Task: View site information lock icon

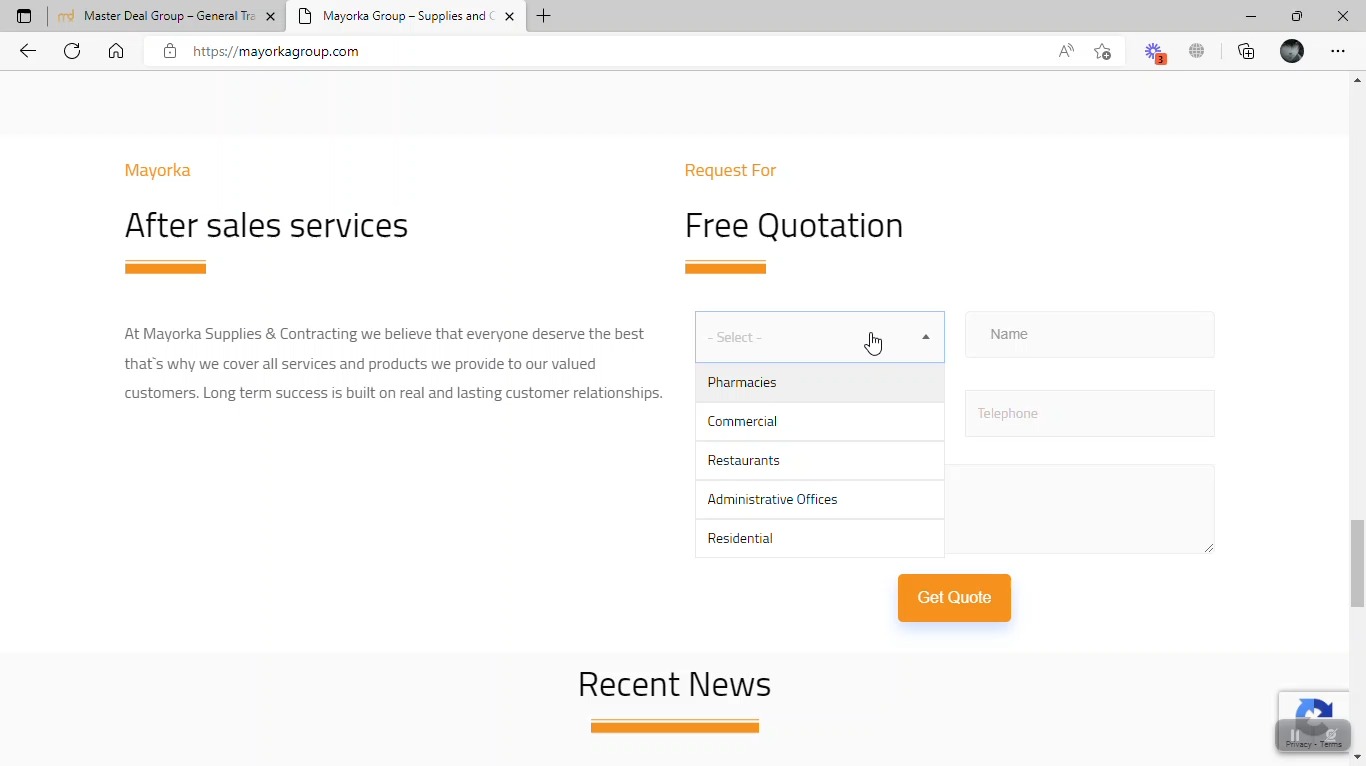Action: point(170,51)
